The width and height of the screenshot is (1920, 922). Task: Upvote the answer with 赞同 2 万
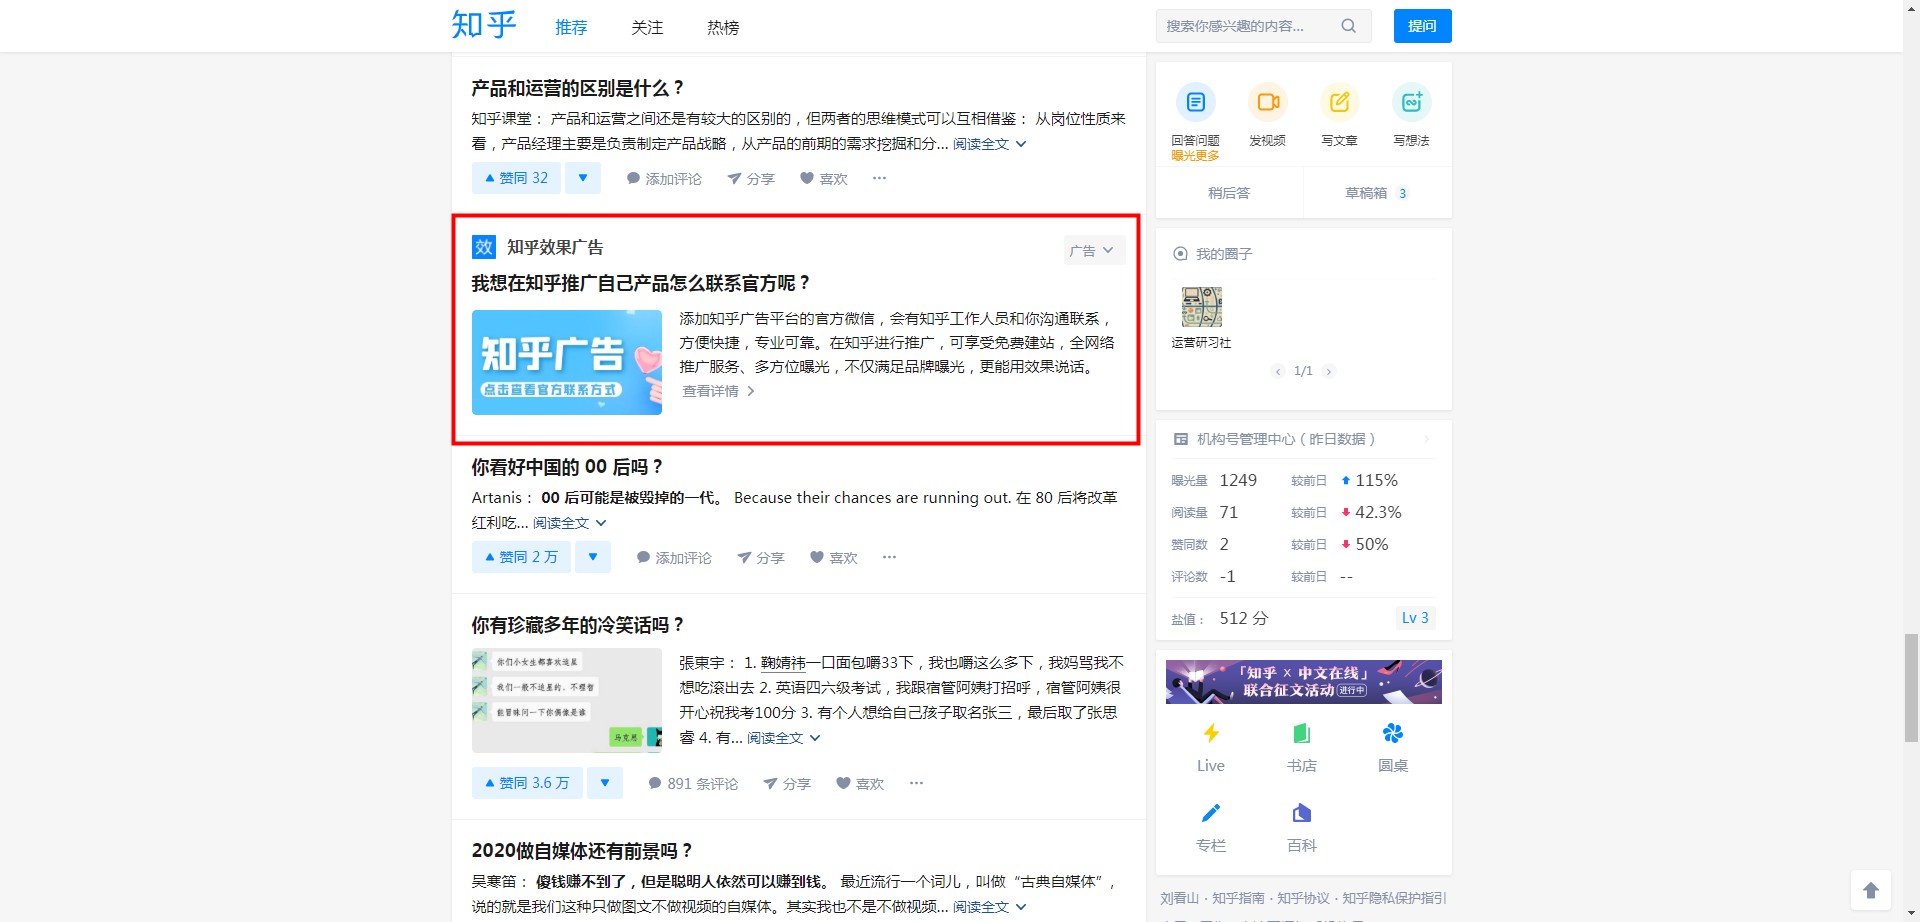click(521, 557)
